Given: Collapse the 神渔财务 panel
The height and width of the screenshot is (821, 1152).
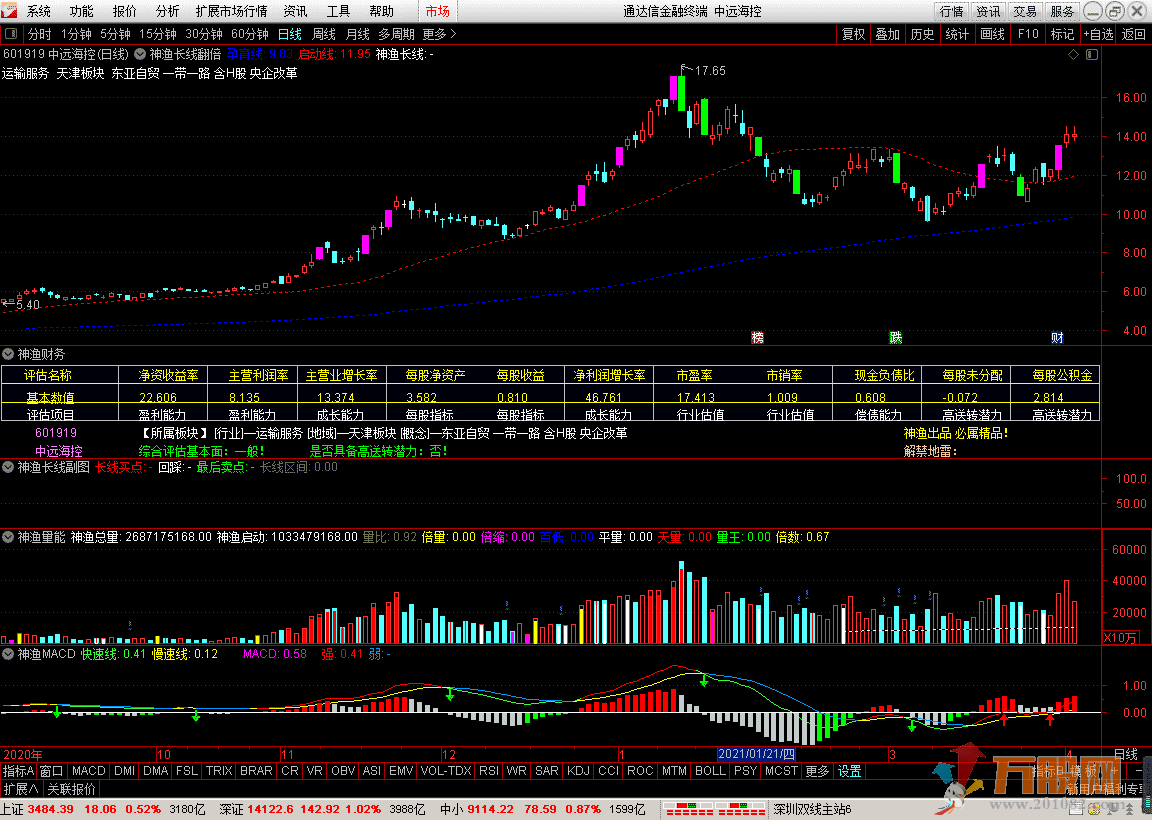Looking at the screenshot, I should coord(8,354).
